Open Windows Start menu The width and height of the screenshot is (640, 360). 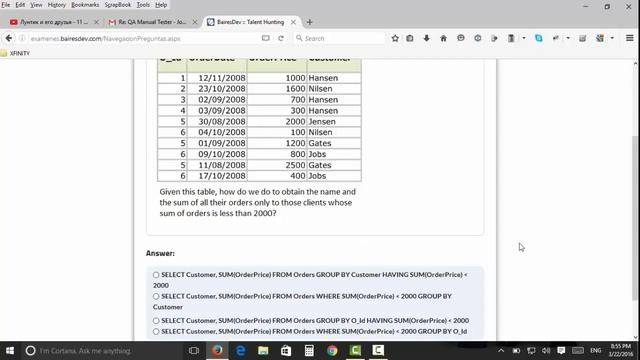pyautogui.click(x=10, y=351)
